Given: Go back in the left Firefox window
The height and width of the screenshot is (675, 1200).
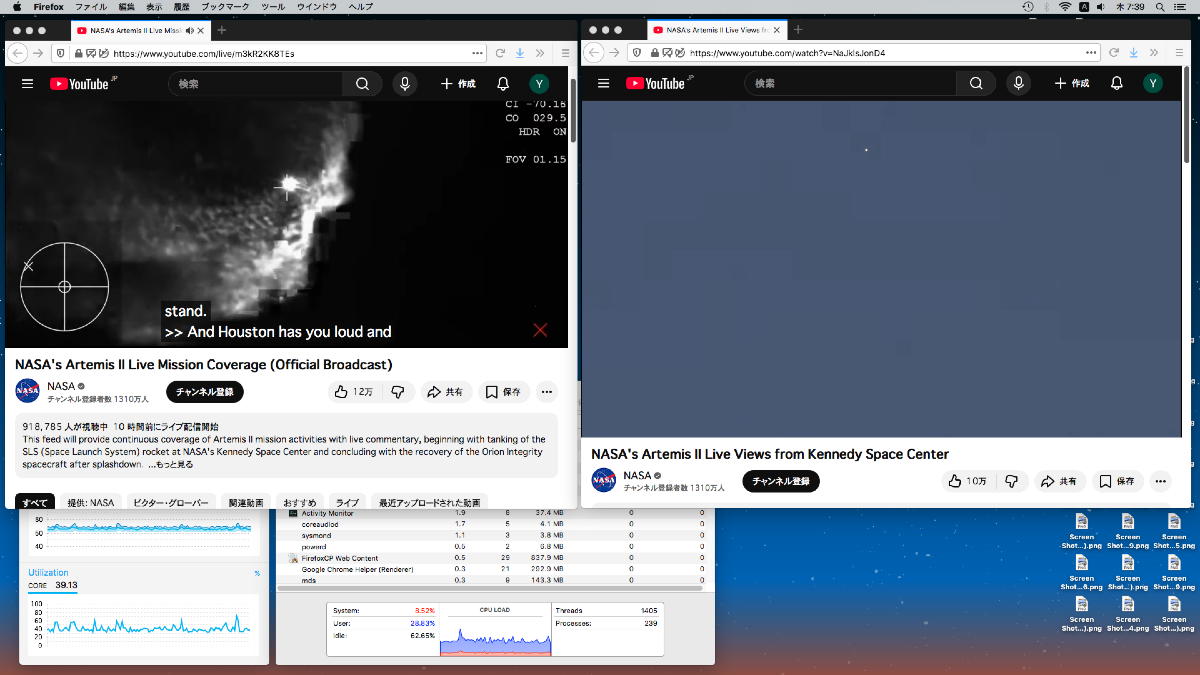Looking at the screenshot, I should tap(18, 53).
